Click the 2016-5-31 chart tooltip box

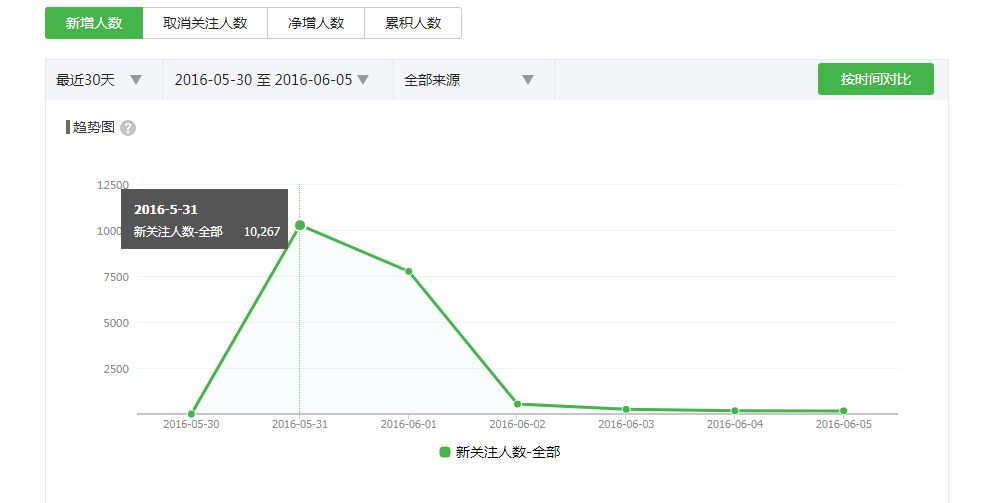coord(205,219)
